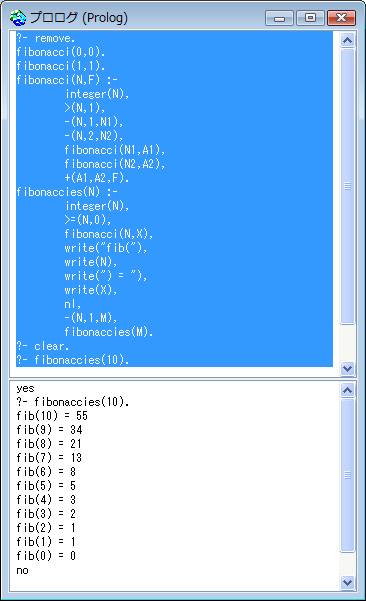The width and height of the screenshot is (366, 601).
Task: Click the up arrow of output scrollbar
Action: point(347,390)
